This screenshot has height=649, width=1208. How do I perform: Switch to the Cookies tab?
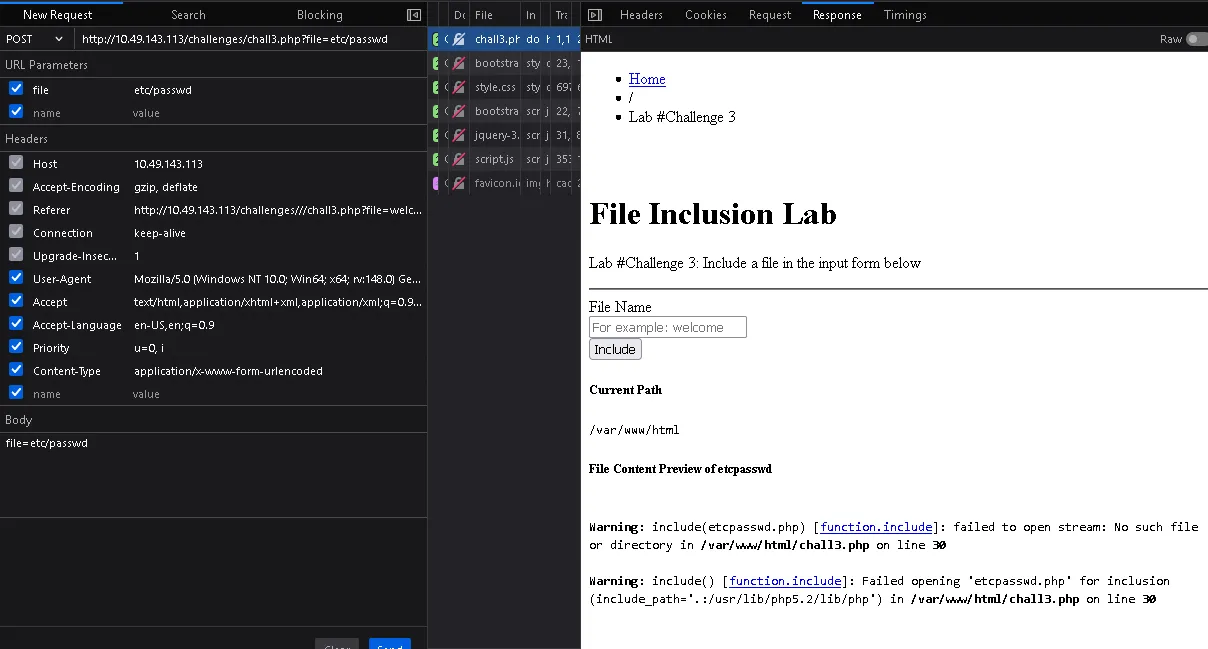point(705,15)
